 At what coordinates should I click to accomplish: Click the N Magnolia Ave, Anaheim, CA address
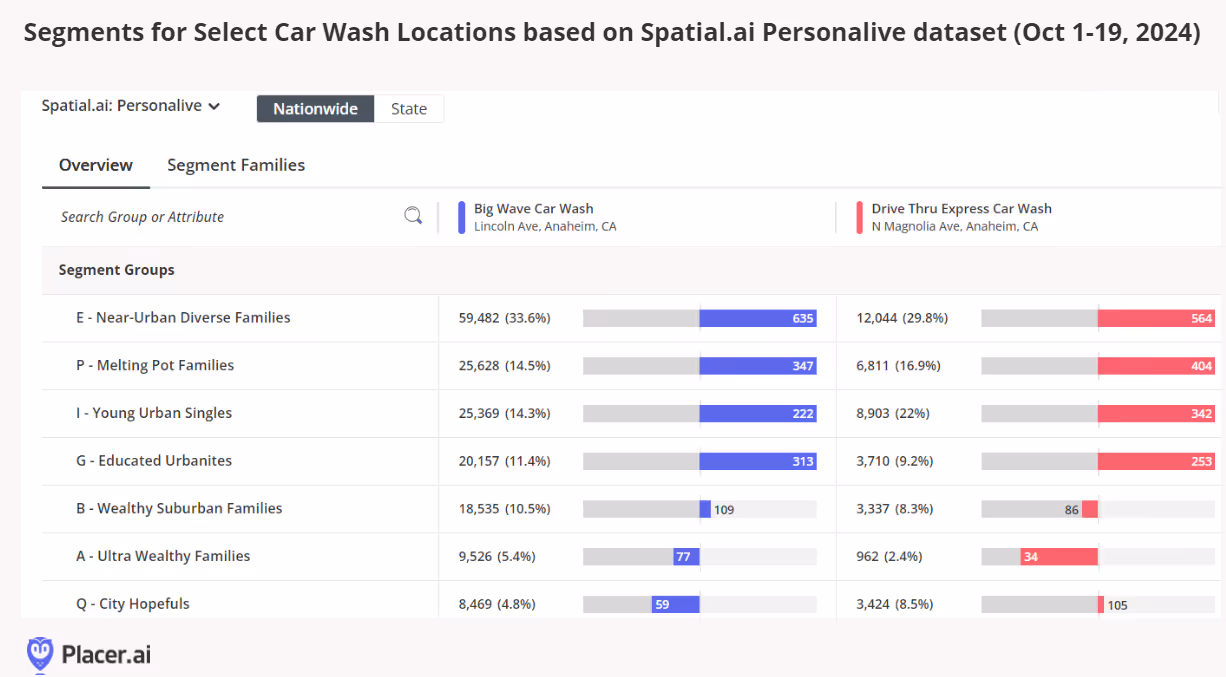955,227
